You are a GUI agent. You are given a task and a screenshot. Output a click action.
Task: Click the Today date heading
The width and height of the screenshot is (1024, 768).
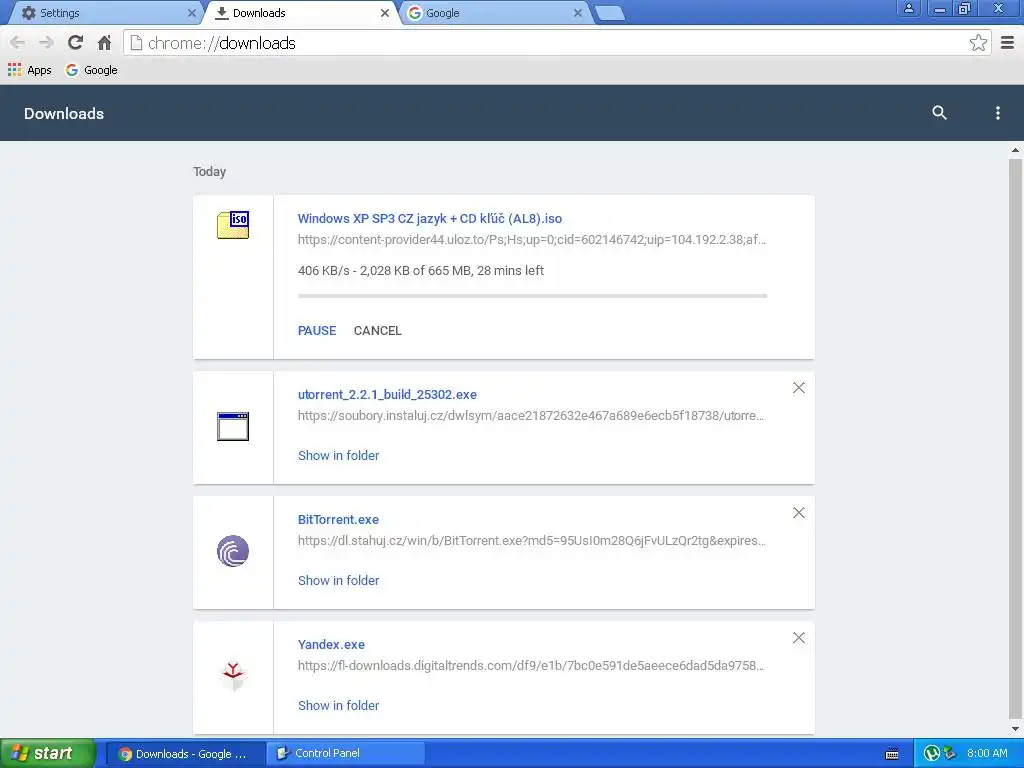coord(210,172)
